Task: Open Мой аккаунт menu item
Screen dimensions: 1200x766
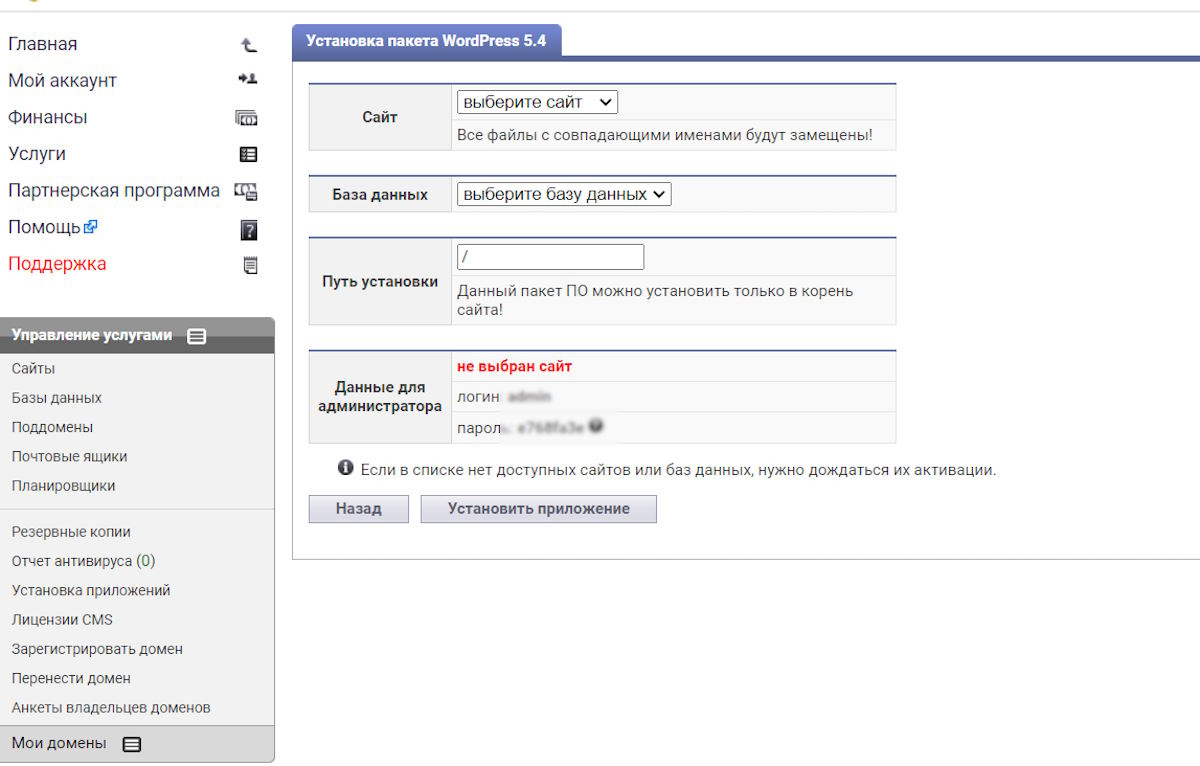Action: [63, 81]
